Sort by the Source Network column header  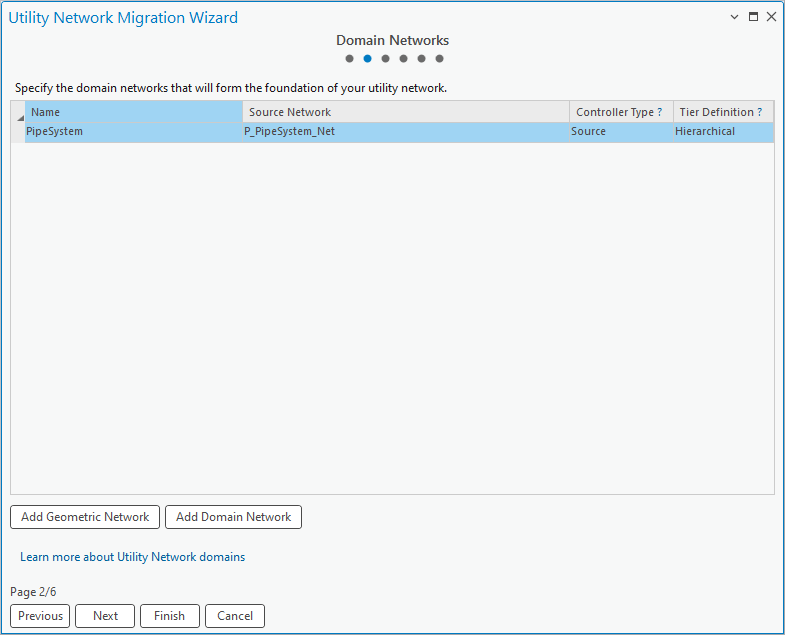pyautogui.click(x=406, y=112)
